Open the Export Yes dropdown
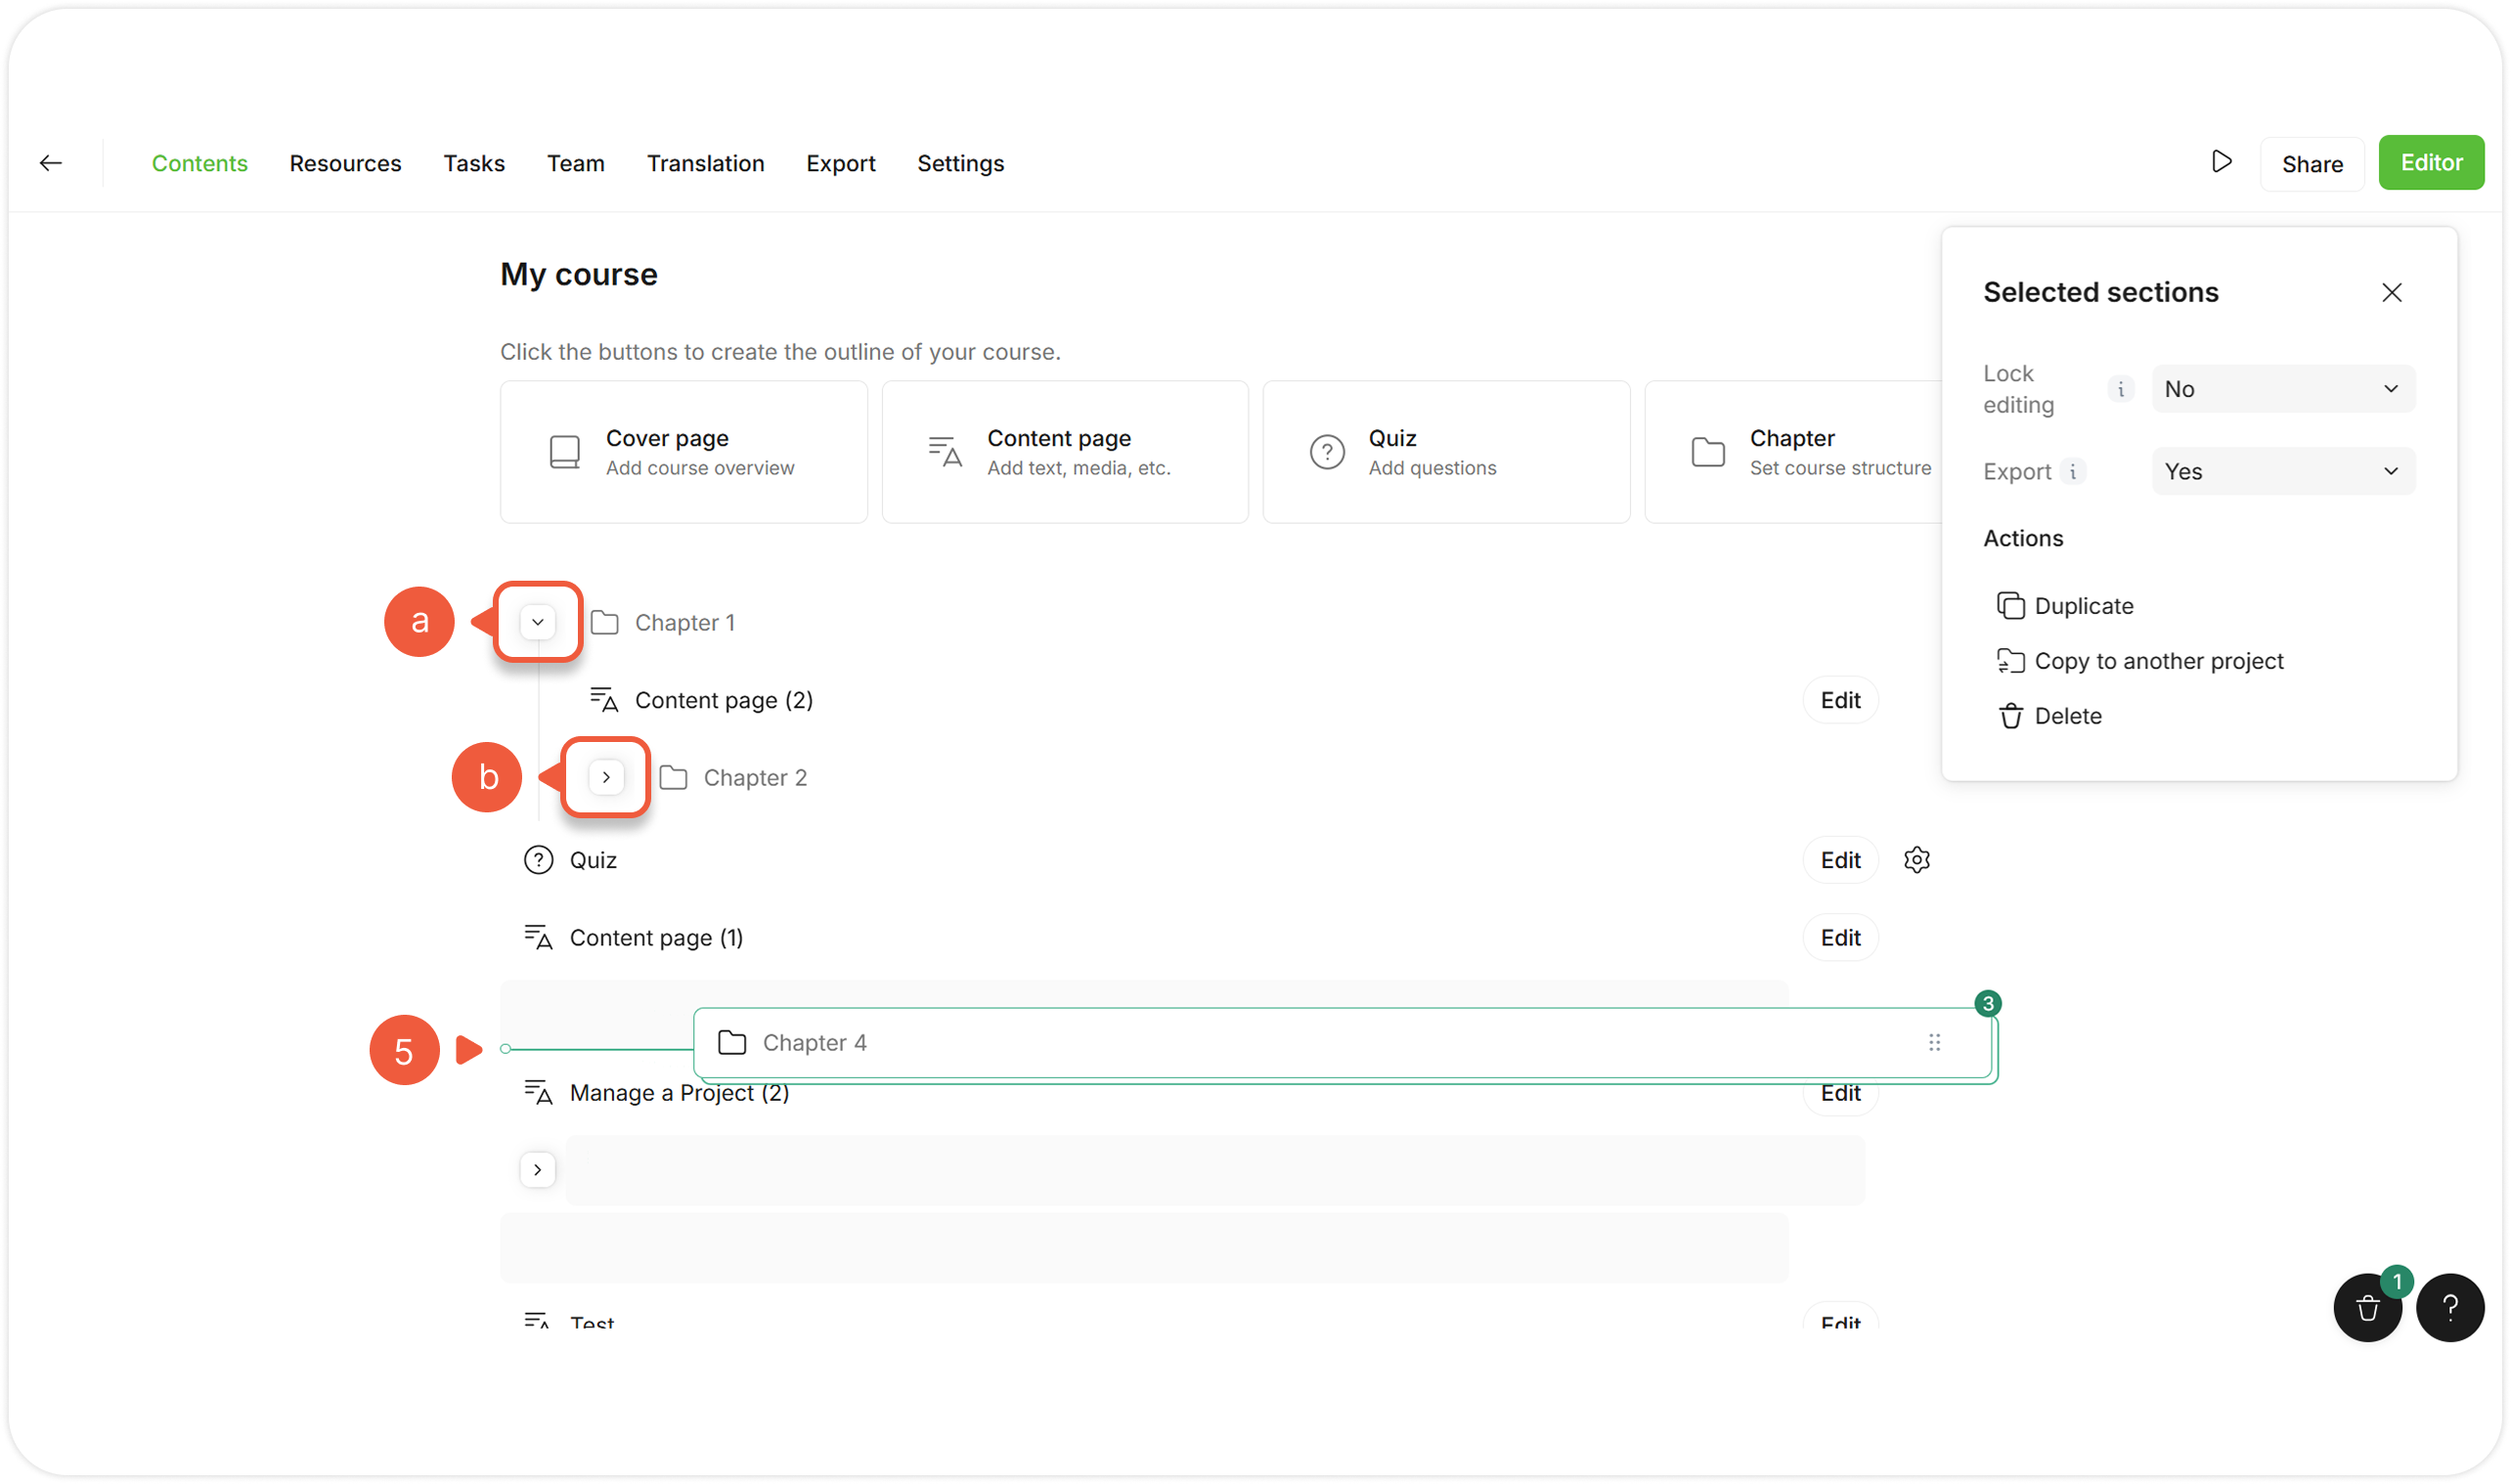This screenshot has width=2511, height=1484. tap(2282, 471)
